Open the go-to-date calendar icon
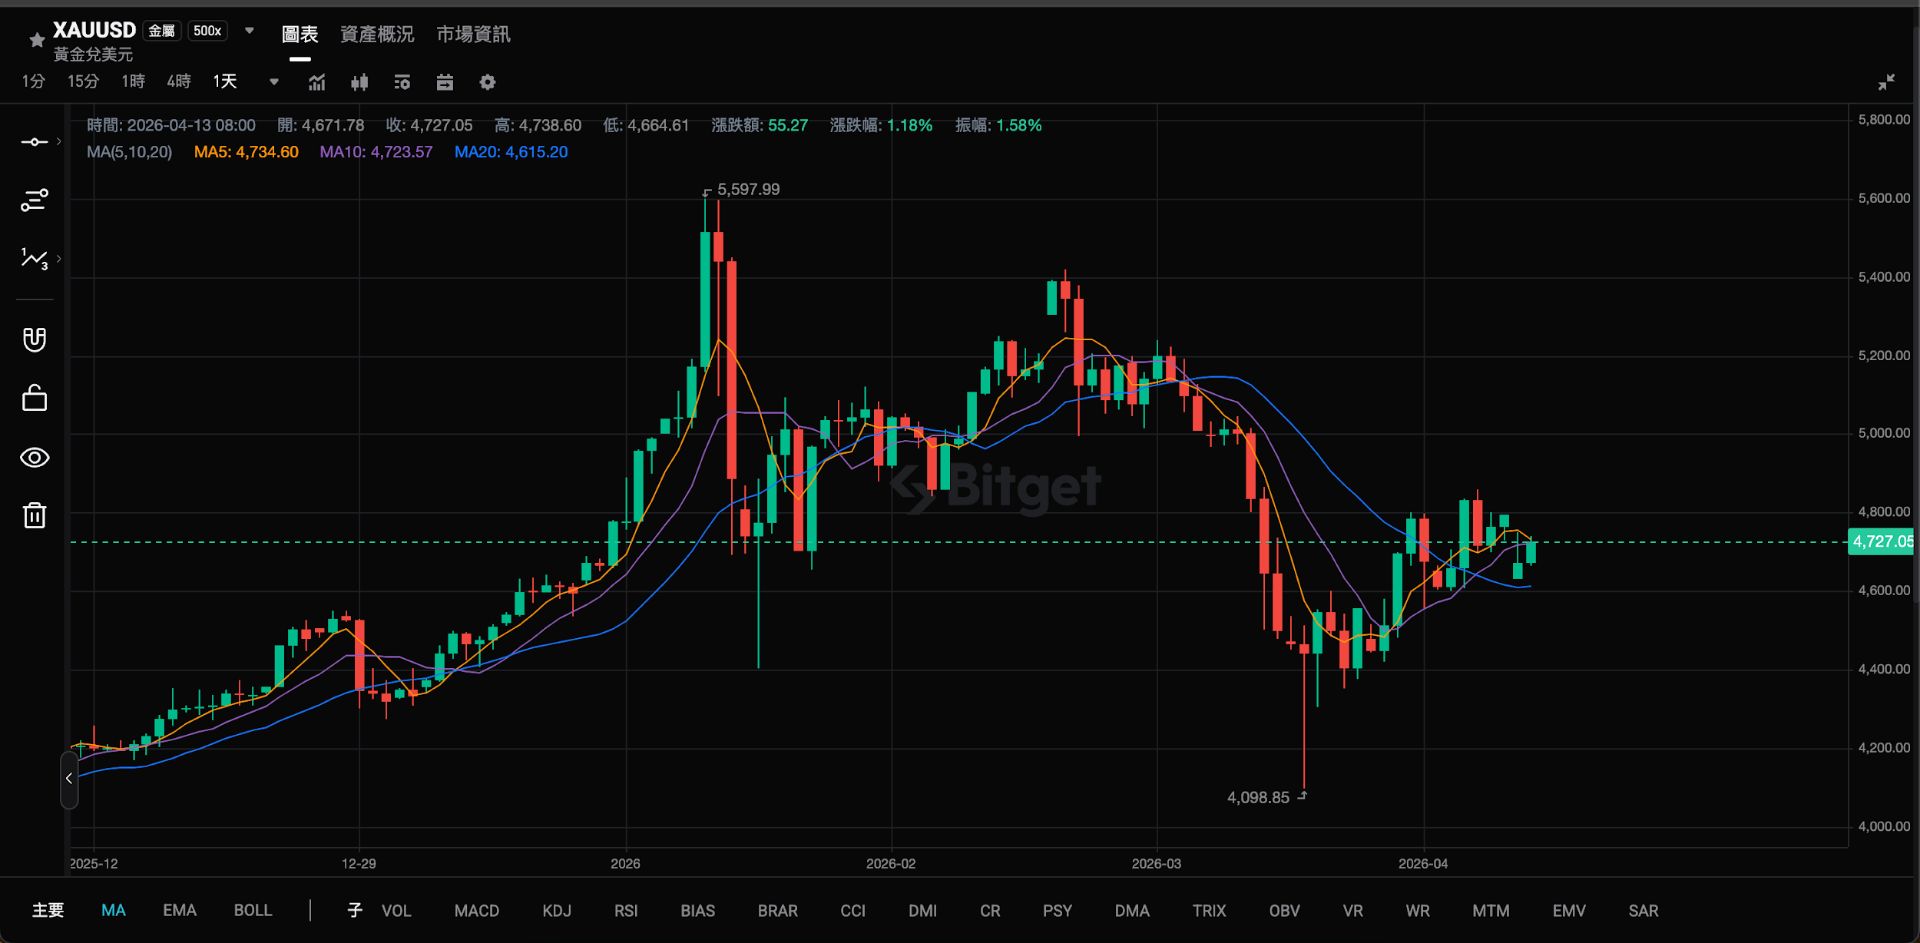 tap(445, 82)
